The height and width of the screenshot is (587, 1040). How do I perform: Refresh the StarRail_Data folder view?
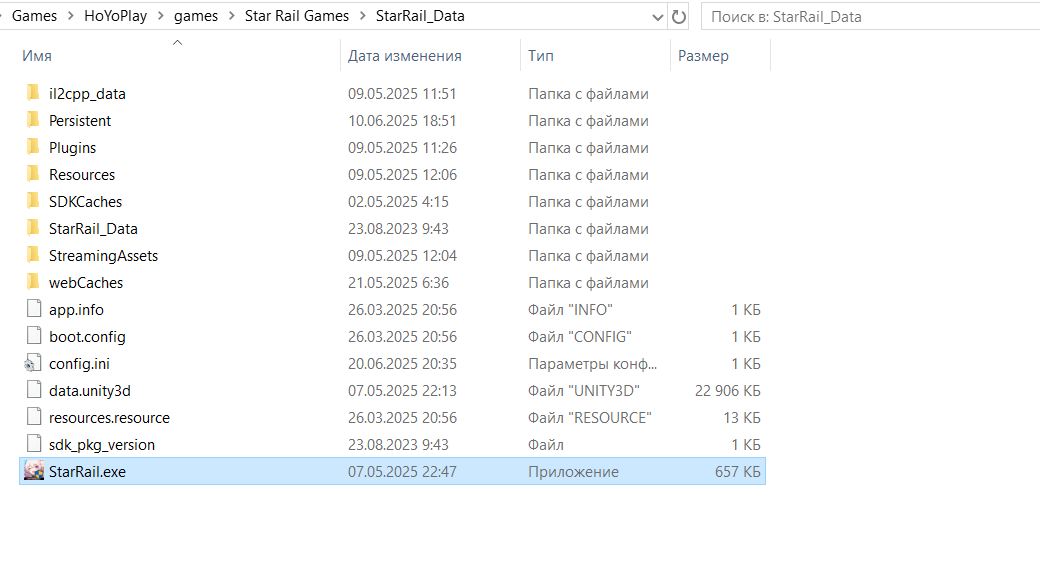click(x=679, y=17)
